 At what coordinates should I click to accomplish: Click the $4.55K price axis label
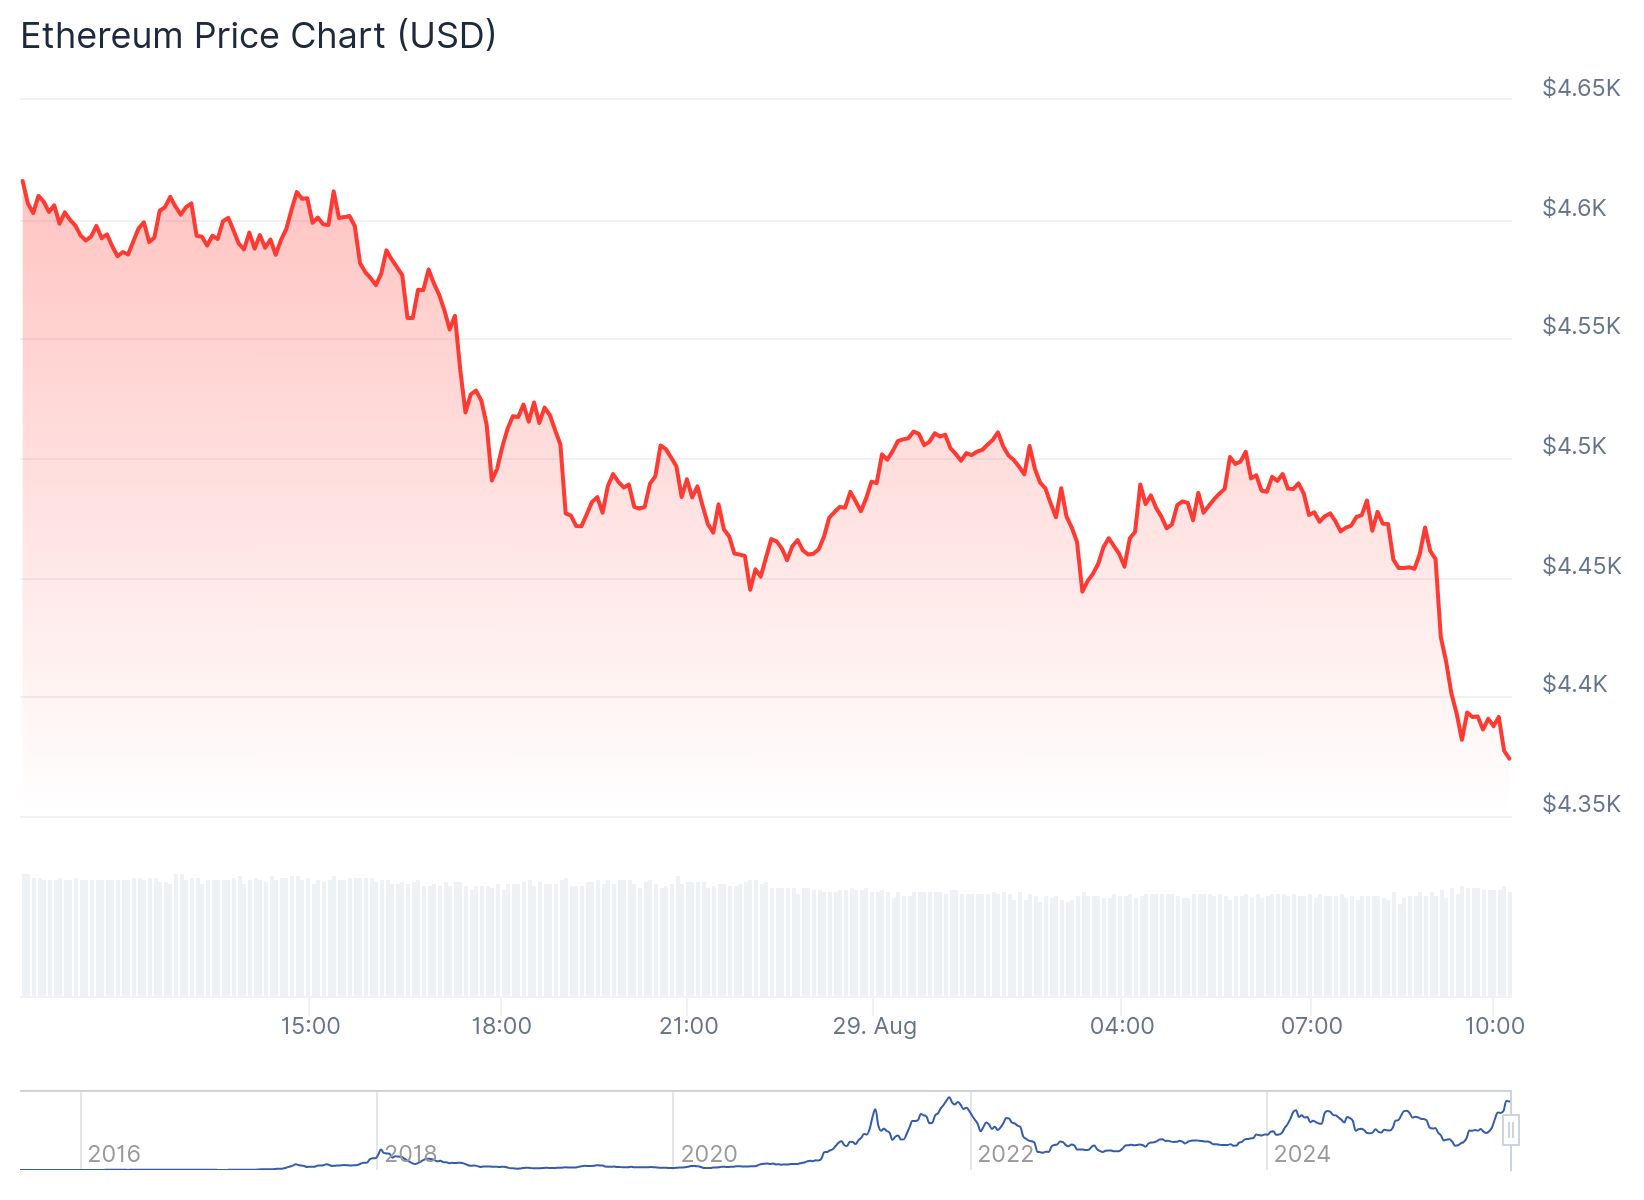1581,326
